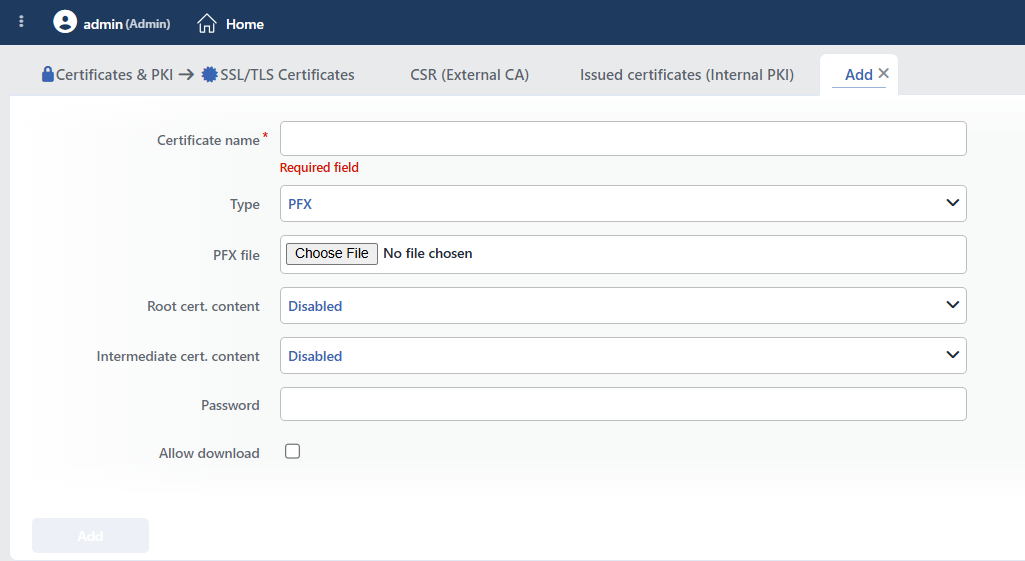
Task: Close the Add tab with X
Action: pos(883,73)
